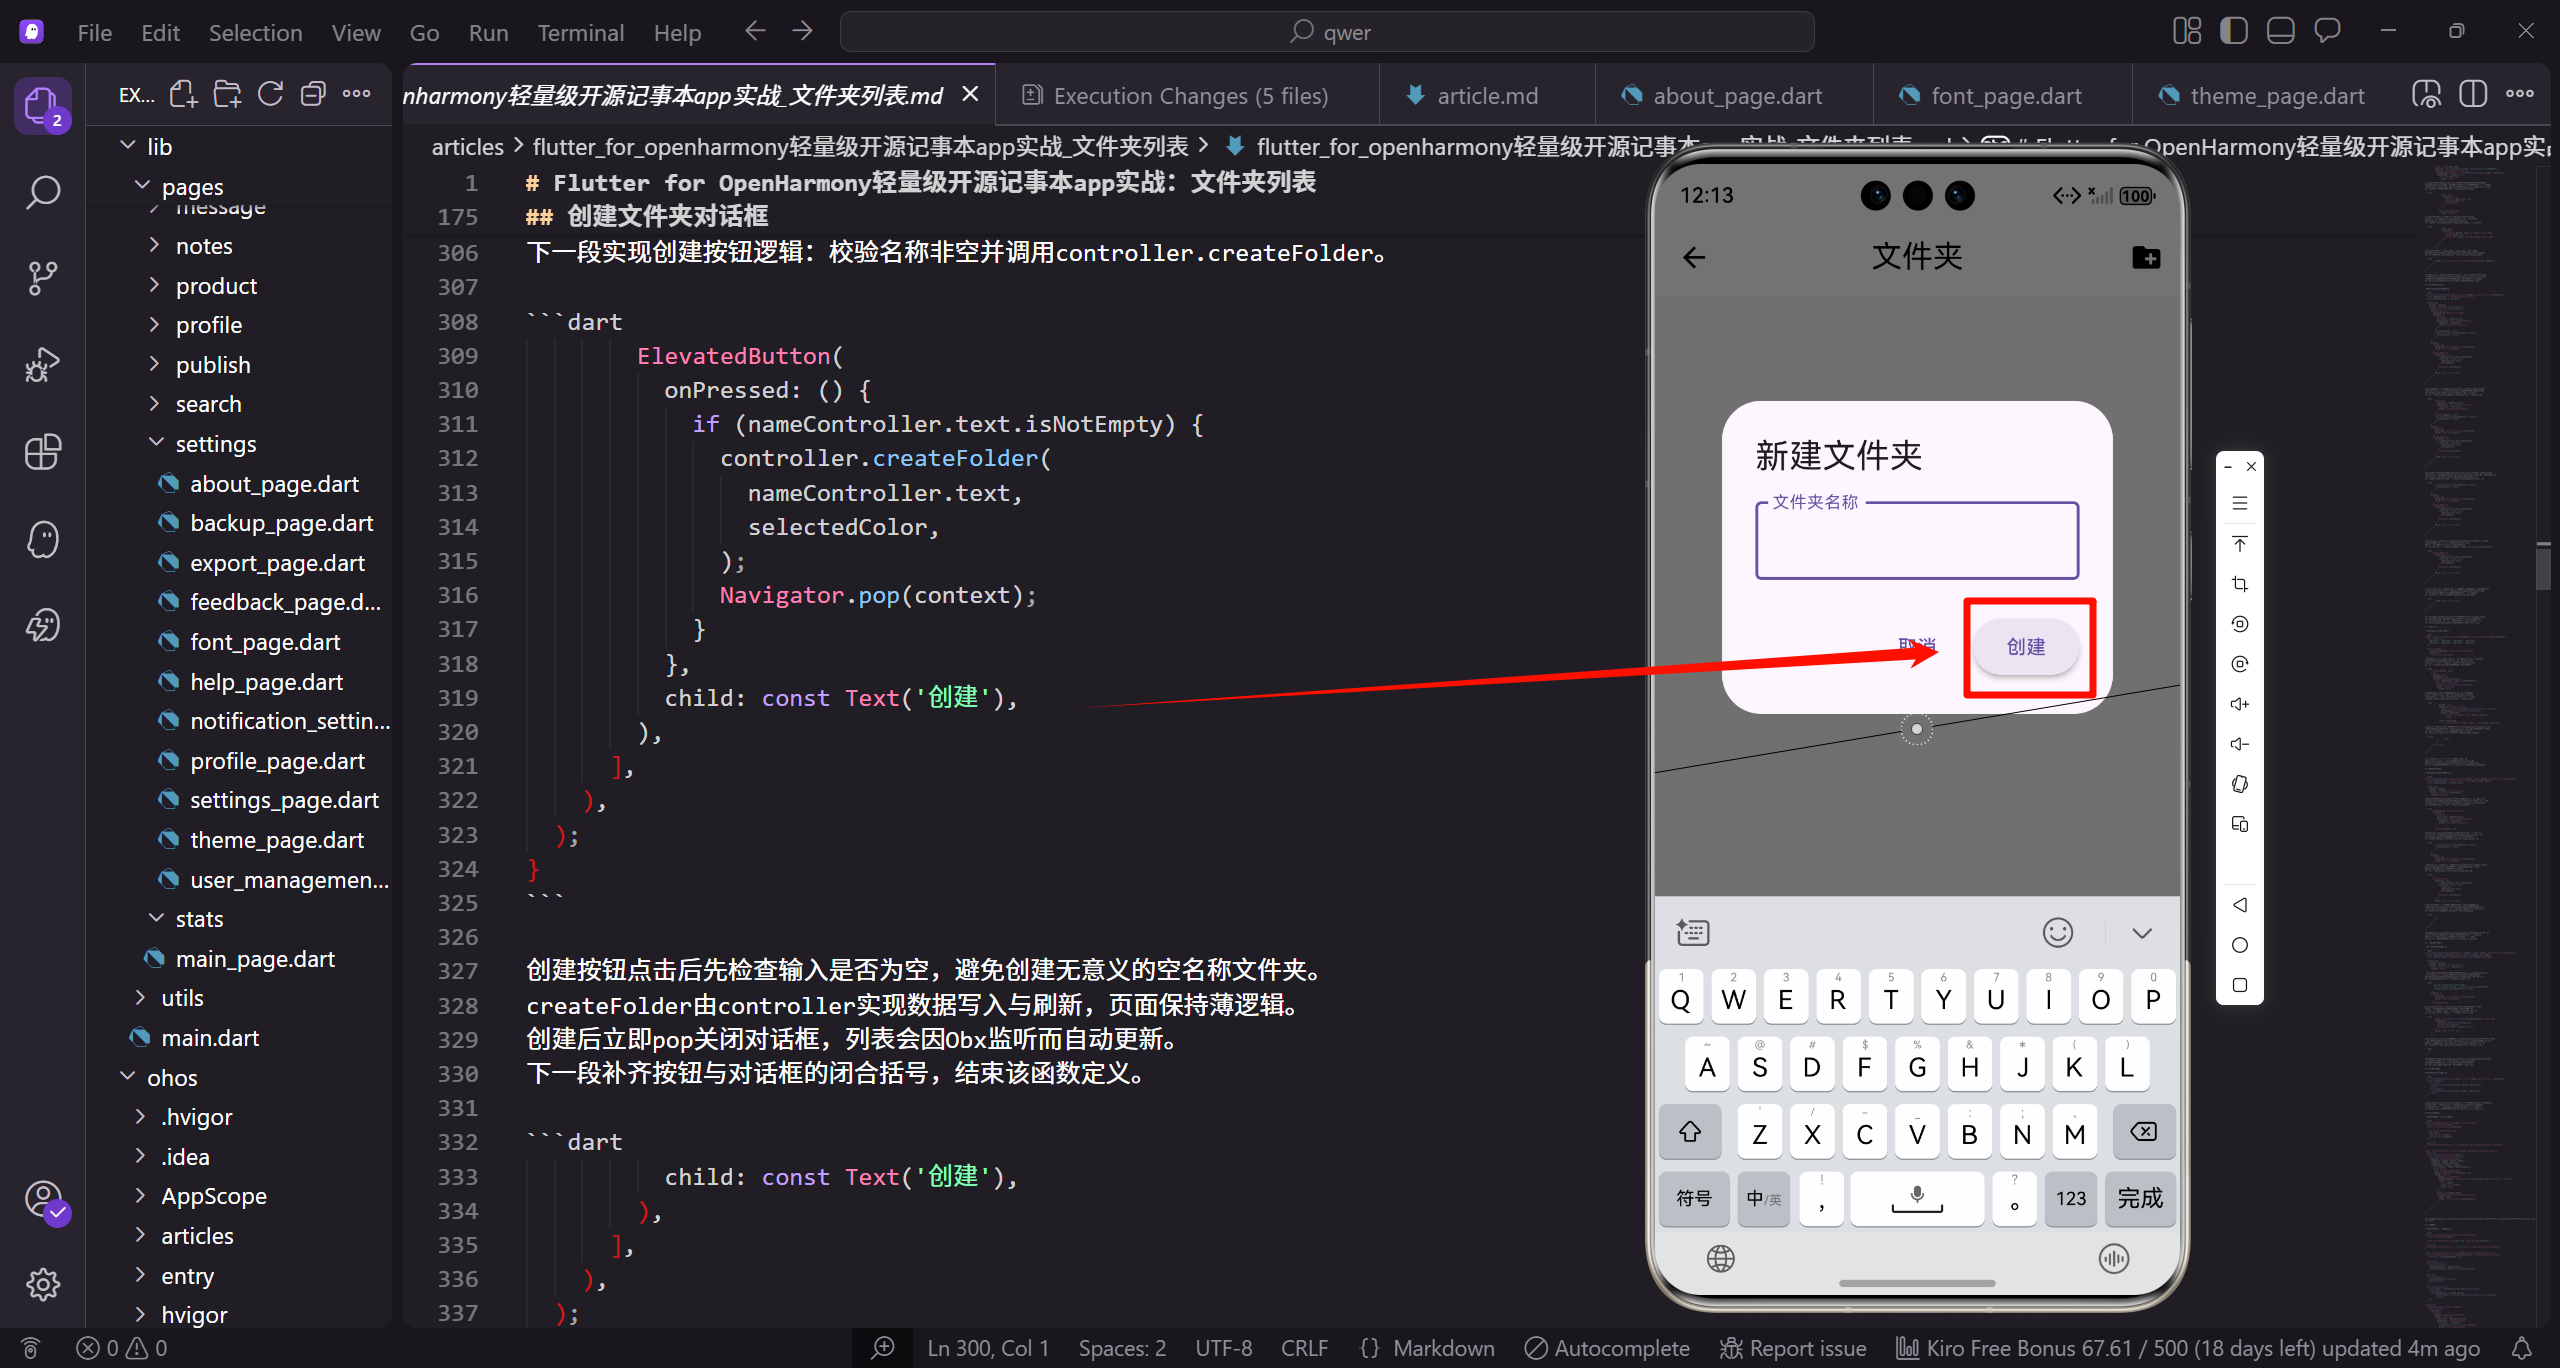Image resolution: width=2560 pixels, height=1368 pixels.
Task: Split the editor to the right
Action: pos(2473,95)
